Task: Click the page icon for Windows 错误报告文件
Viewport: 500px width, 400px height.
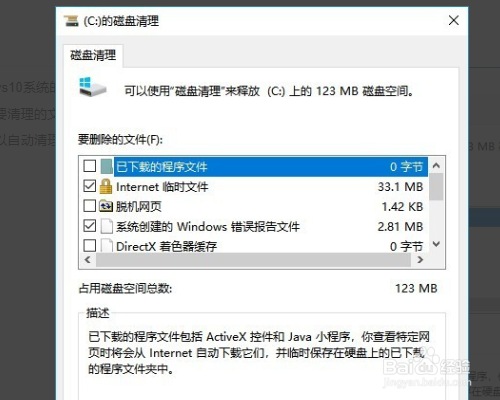Action: 107,226
